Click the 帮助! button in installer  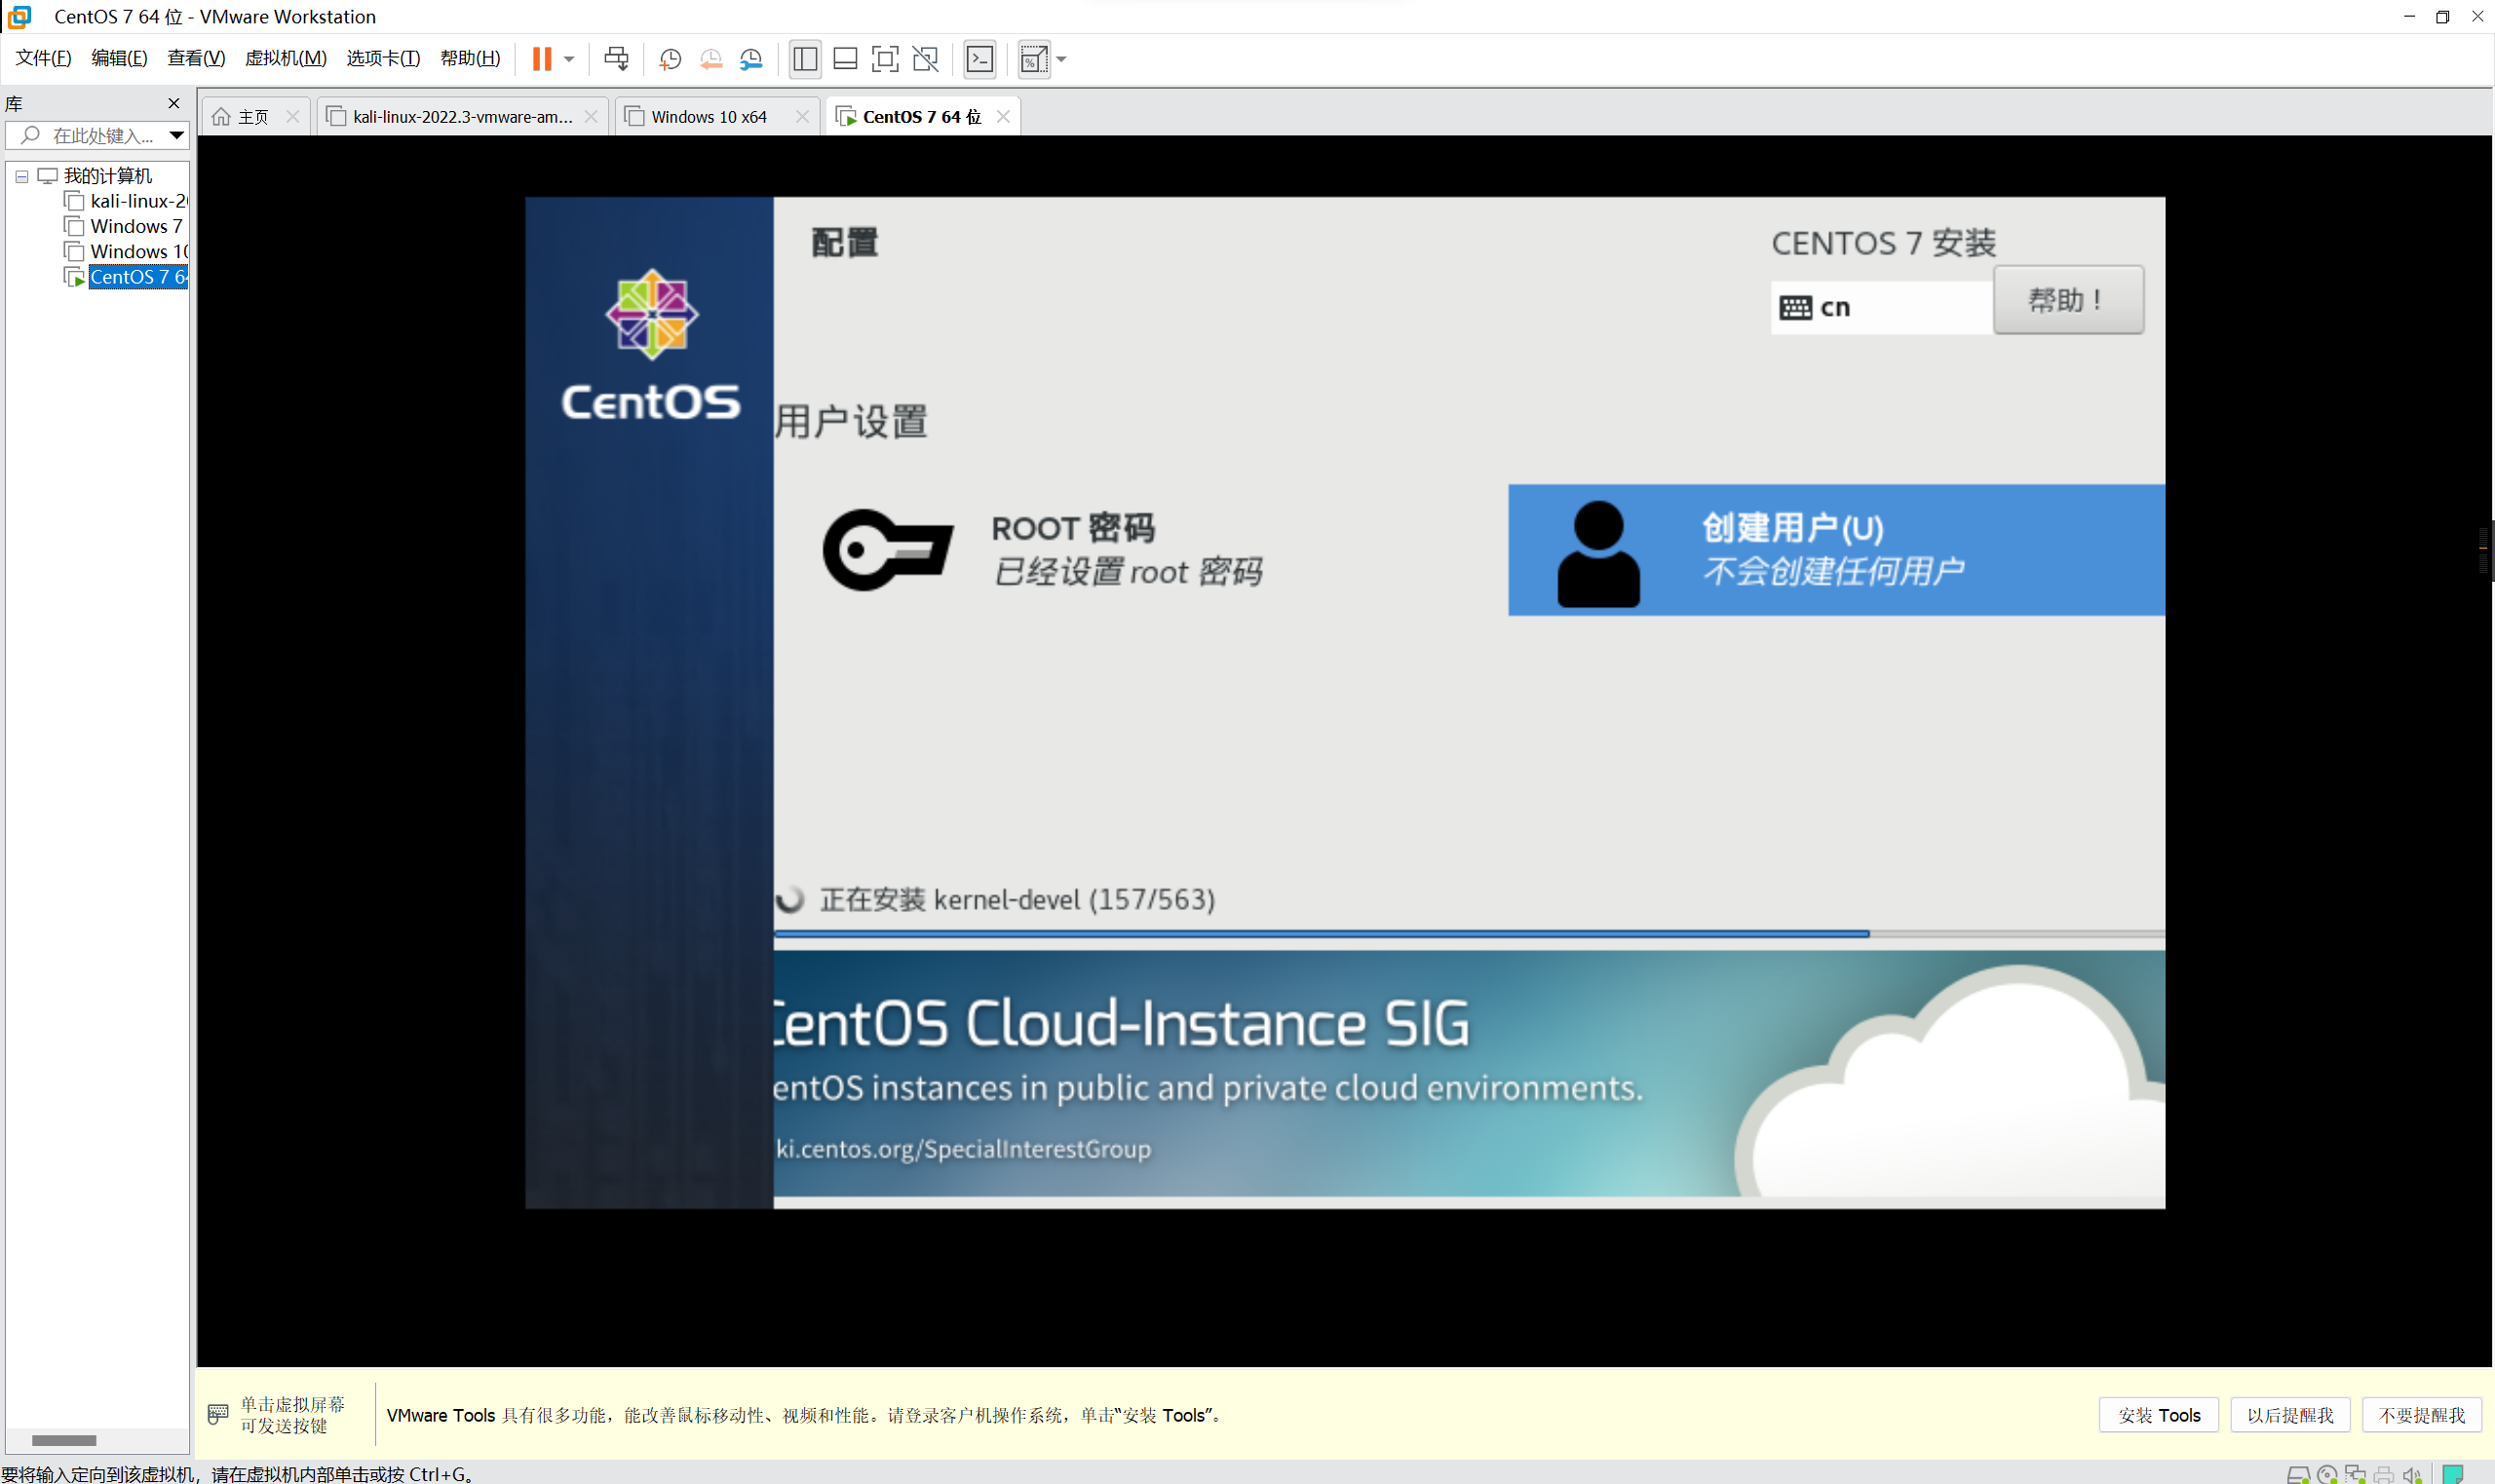pyautogui.click(x=2067, y=300)
